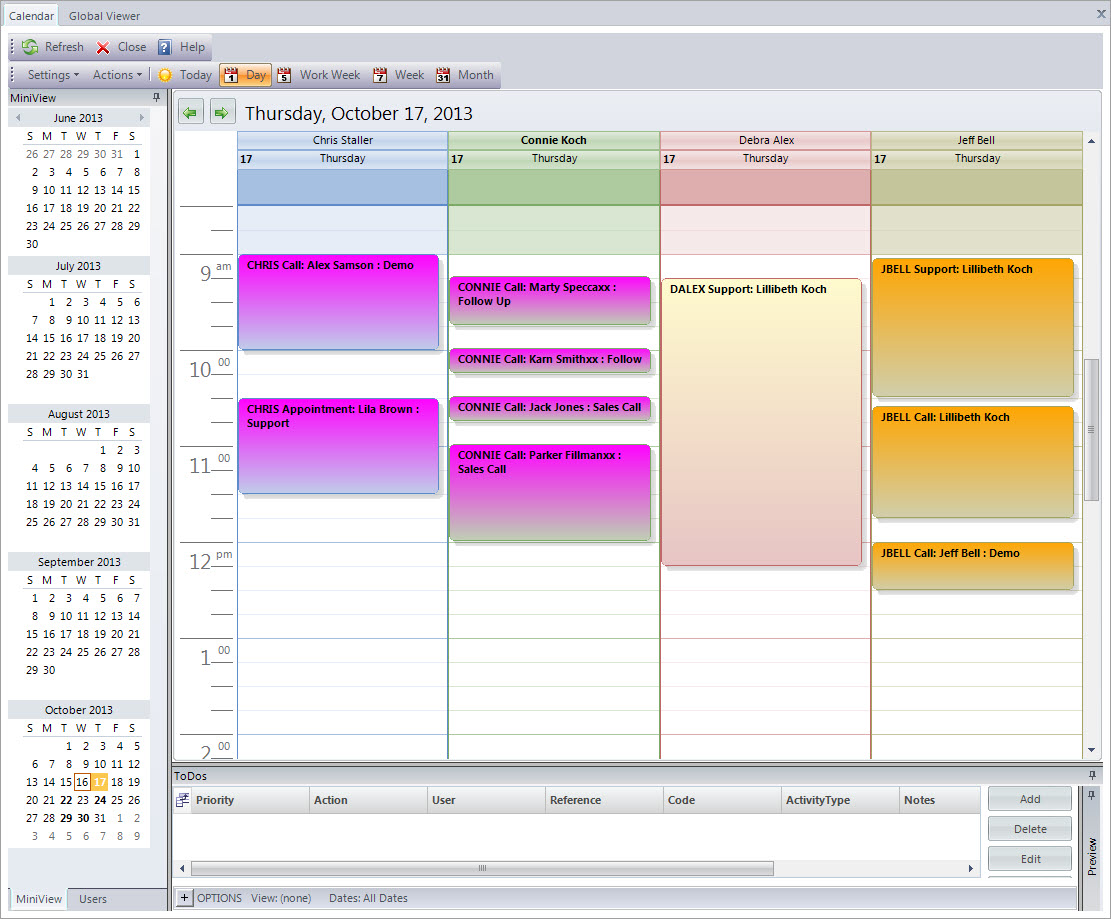The width and height of the screenshot is (1111, 919).
Task: Click the User column header
Action: coord(487,800)
